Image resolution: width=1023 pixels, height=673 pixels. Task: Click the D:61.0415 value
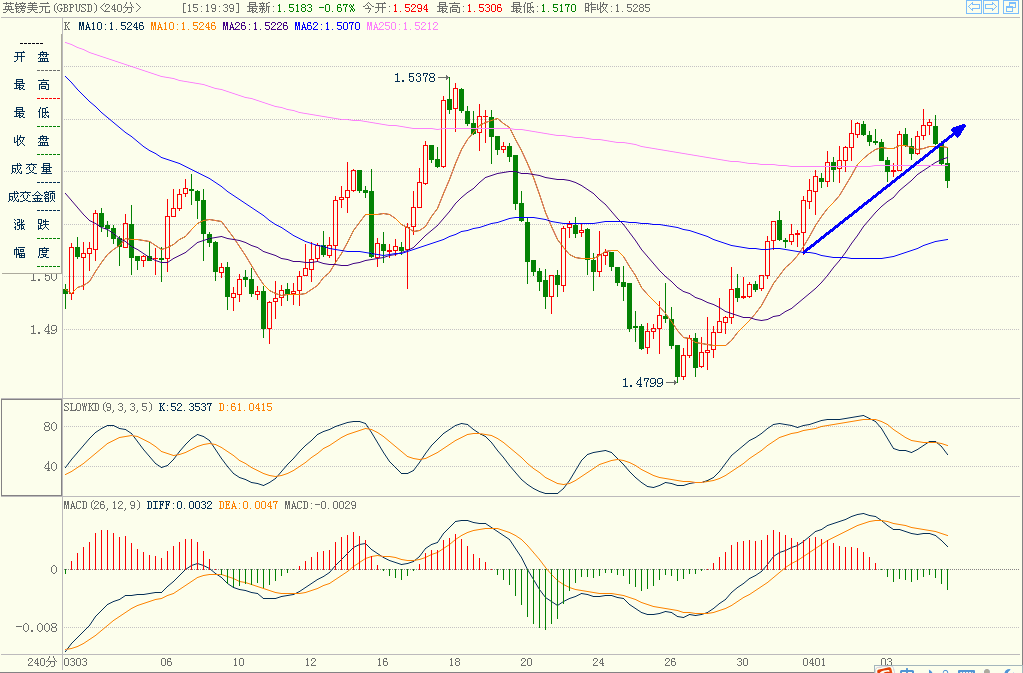pyautogui.click(x=245, y=407)
